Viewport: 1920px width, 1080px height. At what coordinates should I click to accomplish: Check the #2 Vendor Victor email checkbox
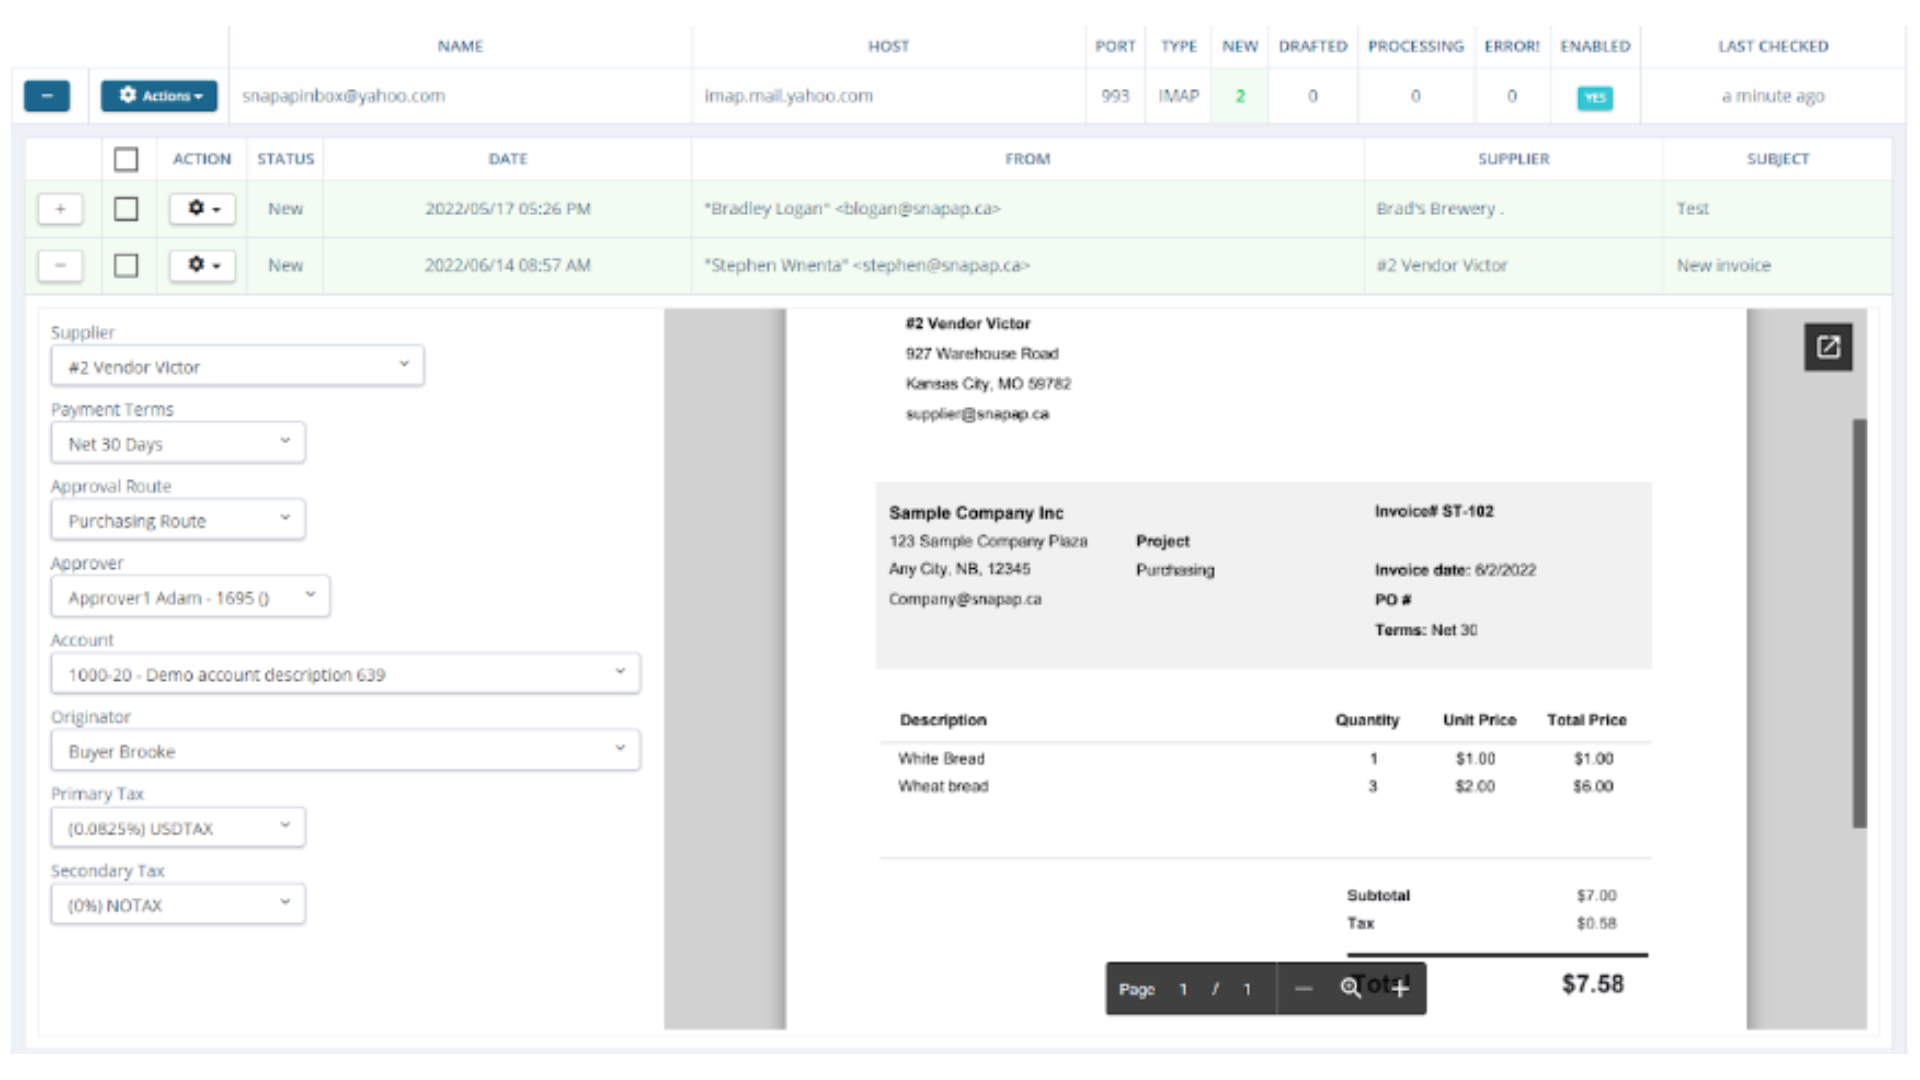pyautogui.click(x=126, y=265)
